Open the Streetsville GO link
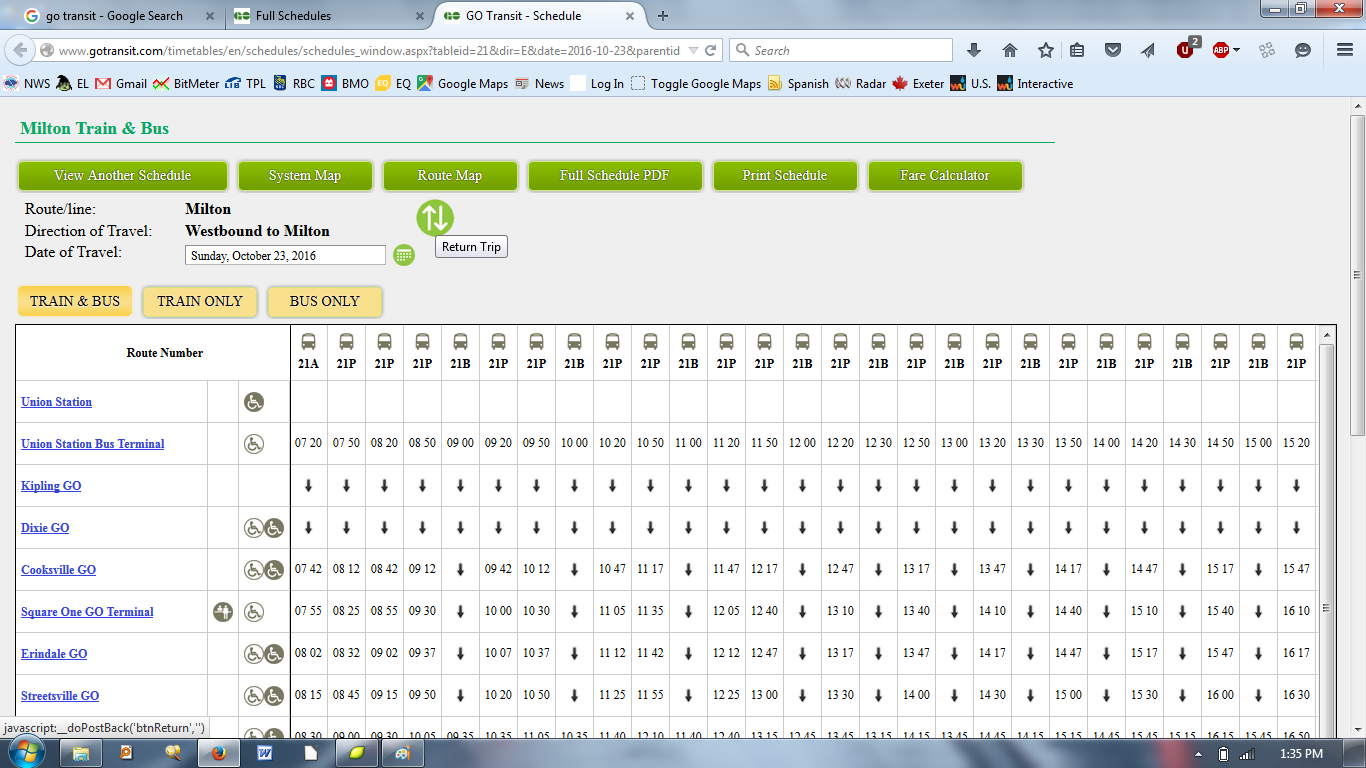The height and width of the screenshot is (768, 1366). (60, 696)
